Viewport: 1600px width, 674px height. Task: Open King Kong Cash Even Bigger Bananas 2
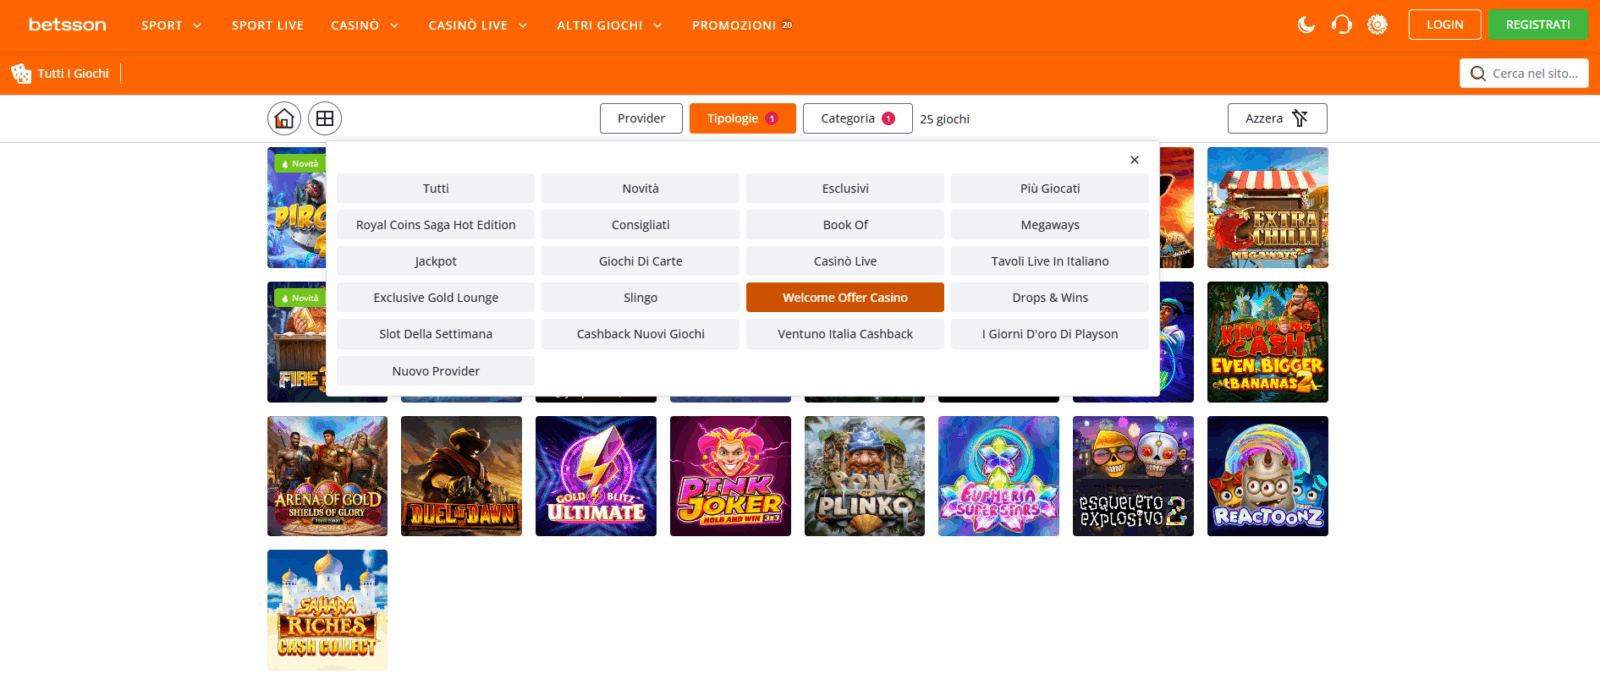[x=1268, y=342]
